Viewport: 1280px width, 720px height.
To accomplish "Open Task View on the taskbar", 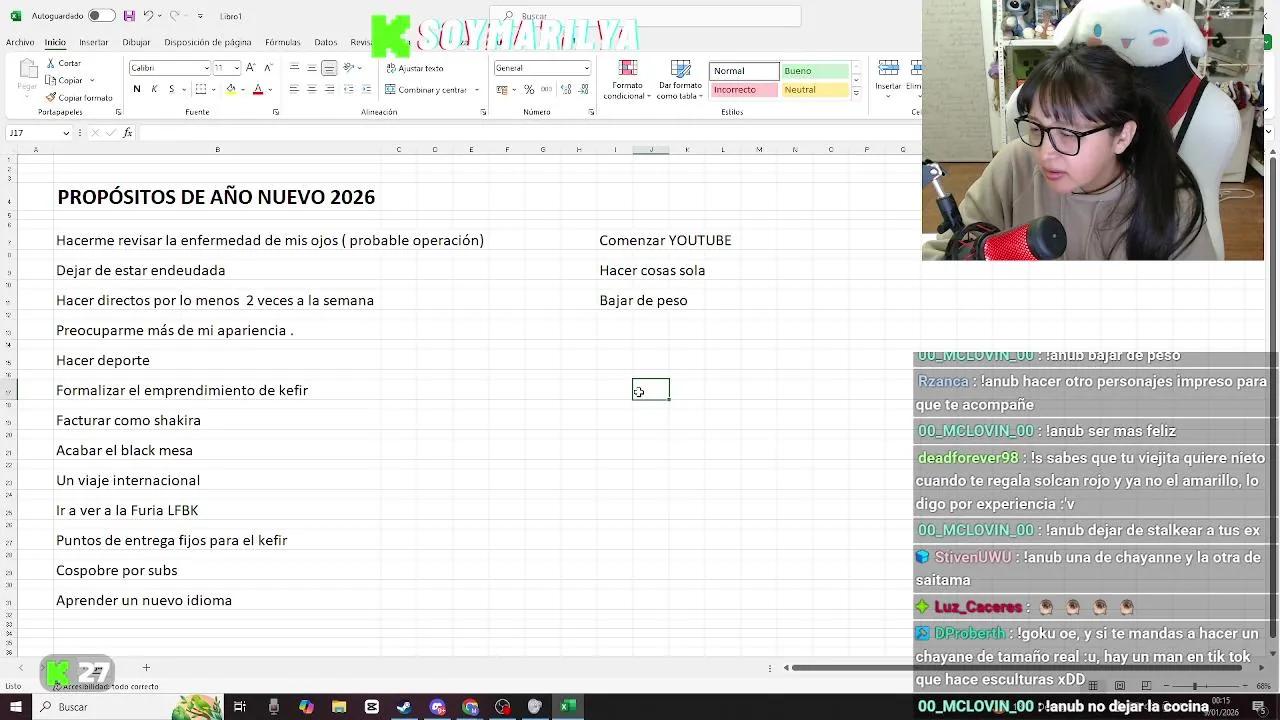I will tap(240, 707).
